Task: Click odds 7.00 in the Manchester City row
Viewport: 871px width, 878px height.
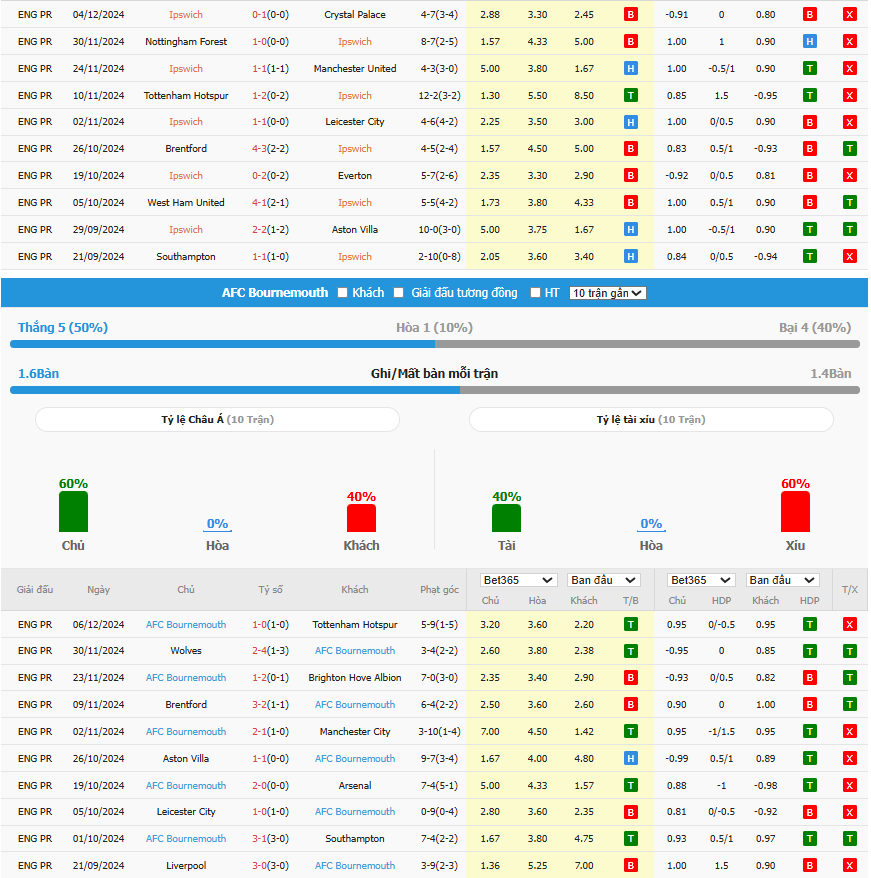Action: pyautogui.click(x=490, y=731)
